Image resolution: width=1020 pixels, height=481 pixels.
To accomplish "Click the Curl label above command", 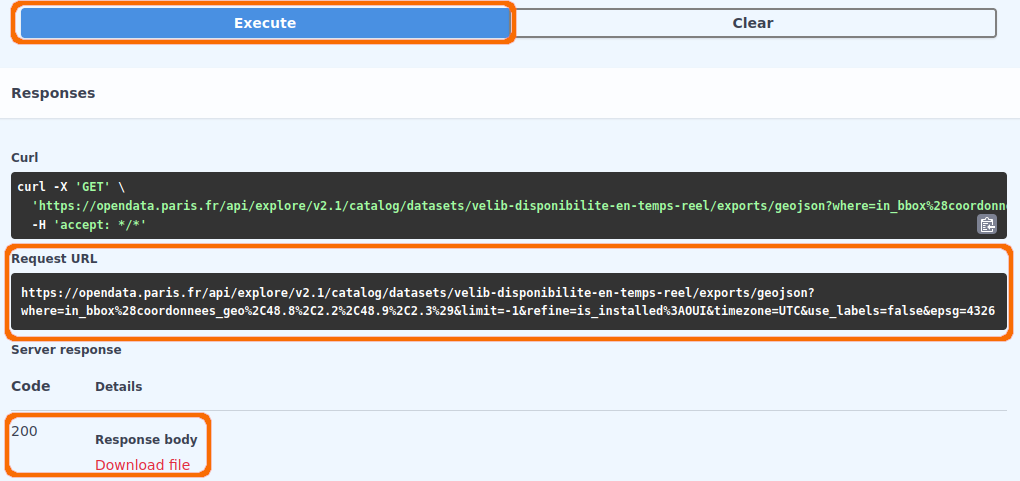I will 25,158.
